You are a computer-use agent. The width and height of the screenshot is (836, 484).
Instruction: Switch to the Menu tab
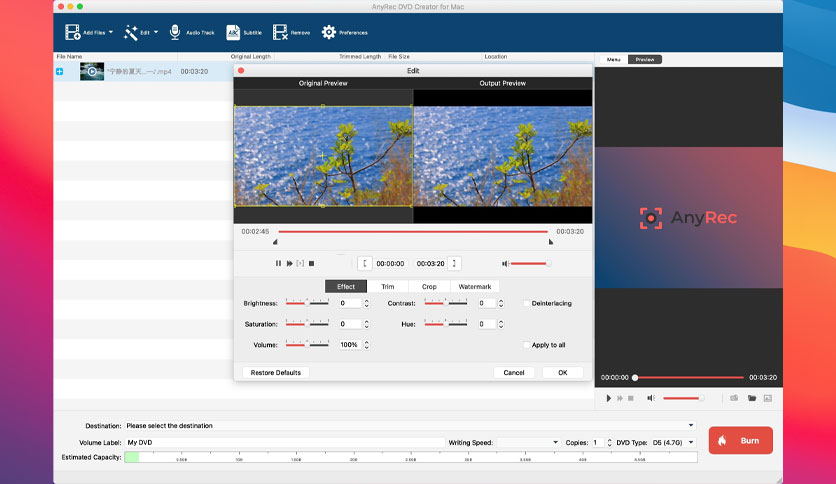point(614,60)
